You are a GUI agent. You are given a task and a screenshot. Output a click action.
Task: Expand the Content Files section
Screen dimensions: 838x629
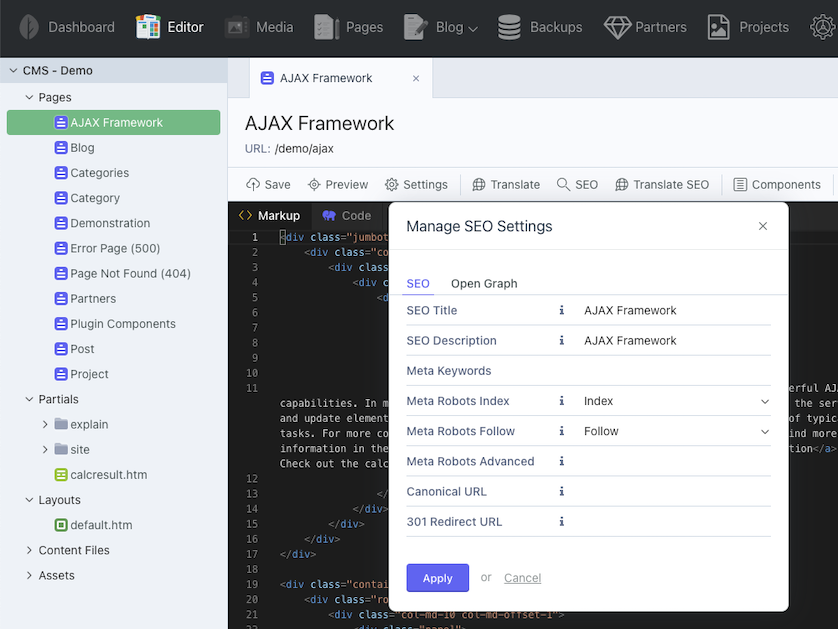29,550
